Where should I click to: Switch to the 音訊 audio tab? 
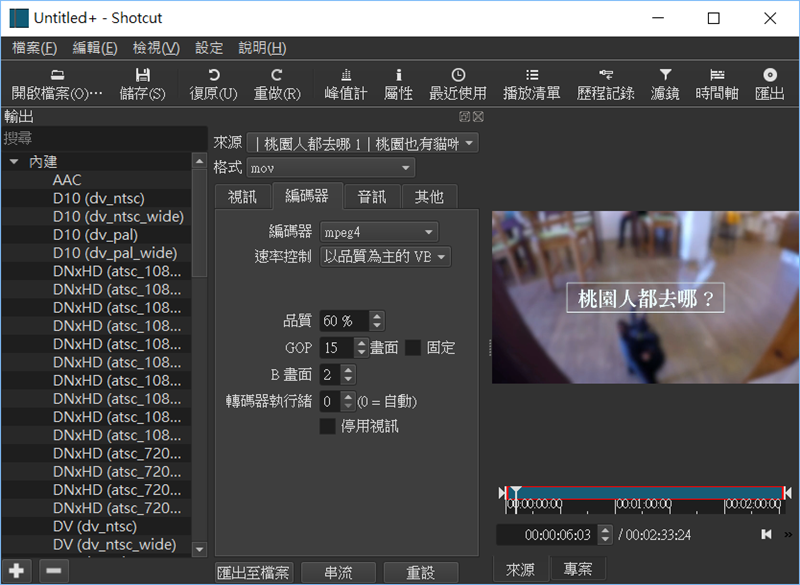372,197
